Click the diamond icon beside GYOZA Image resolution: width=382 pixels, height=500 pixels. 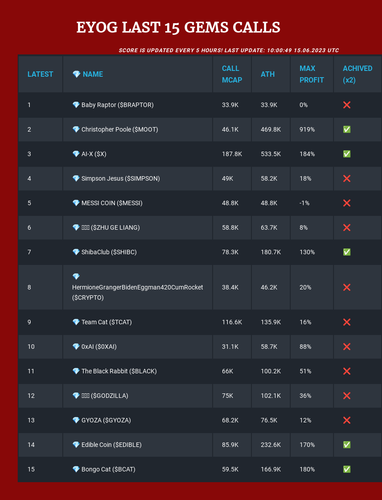[x=76, y=420]
